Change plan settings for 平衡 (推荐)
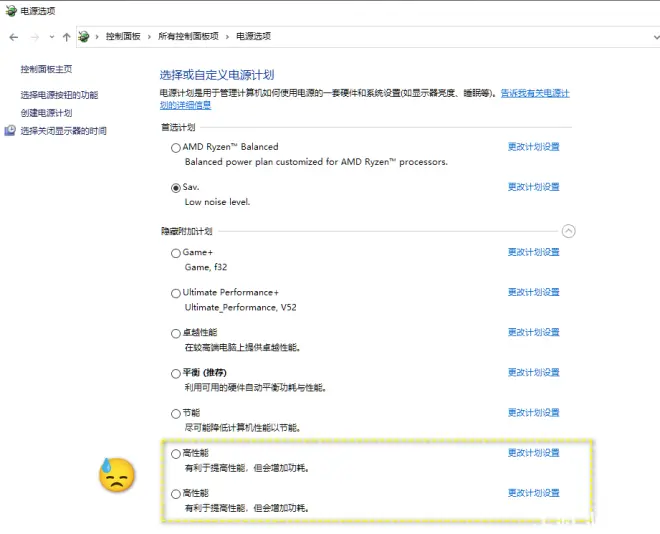 tap(534, 372)
